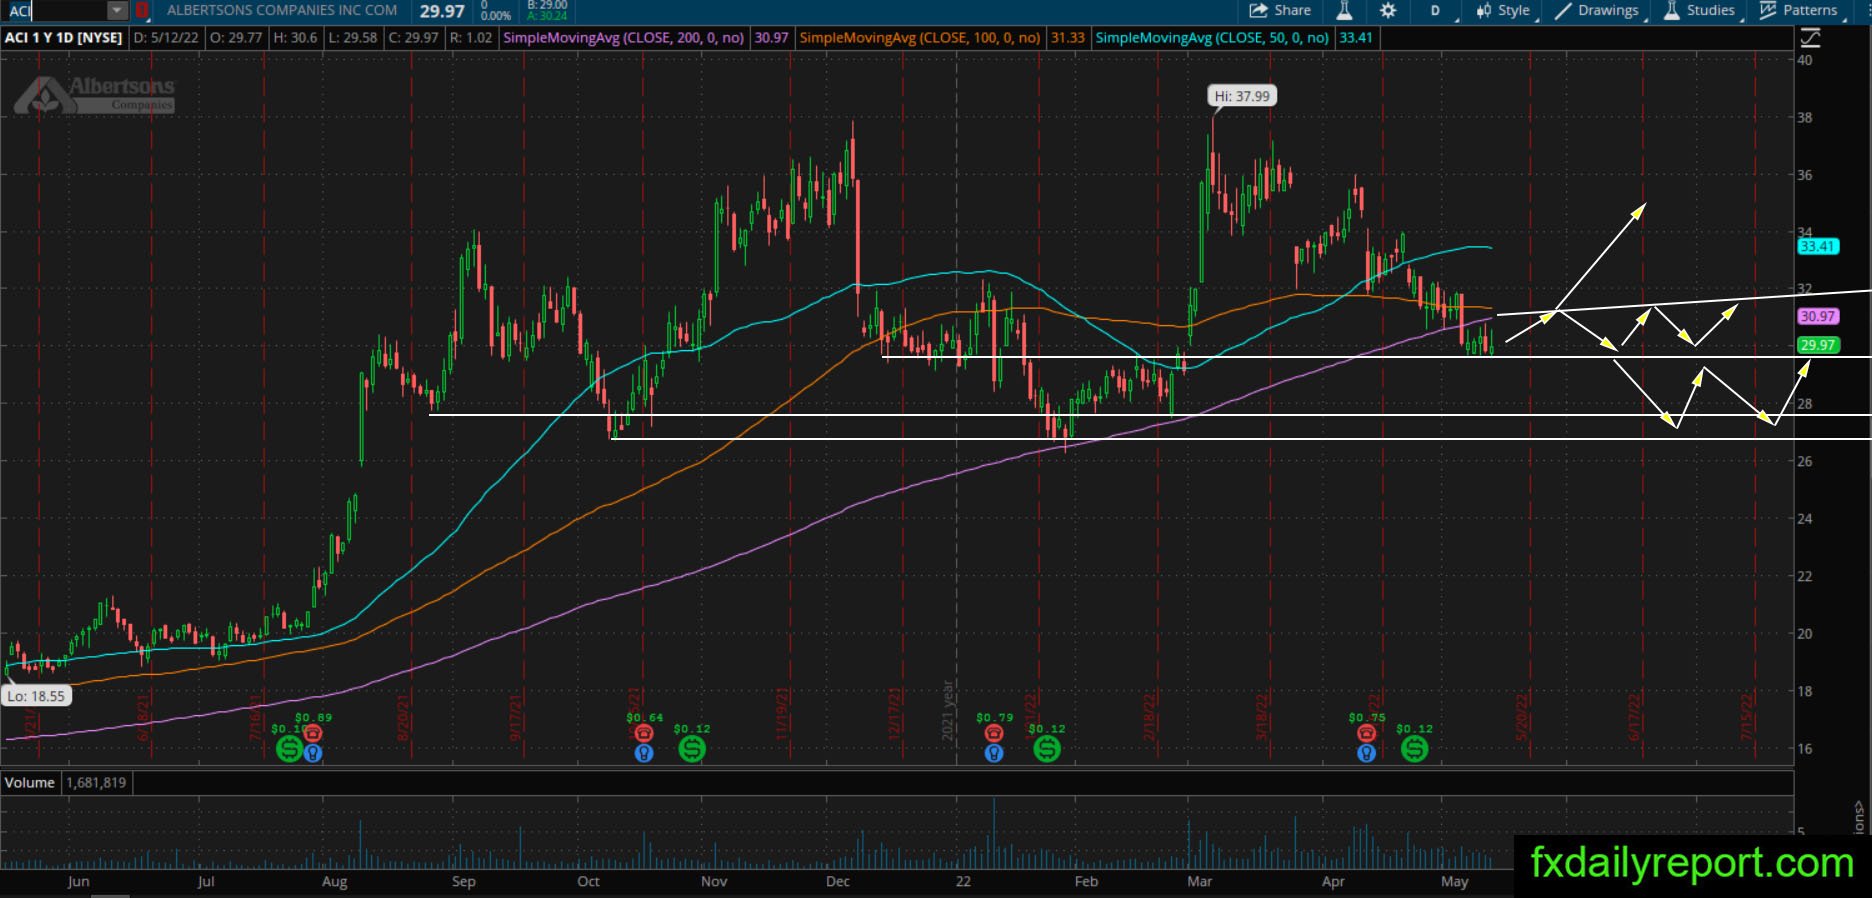This screenshot has height=898, width=1872.
Task: Click the $0.79 earnings phone icon
Action: (x=994, y=734)
